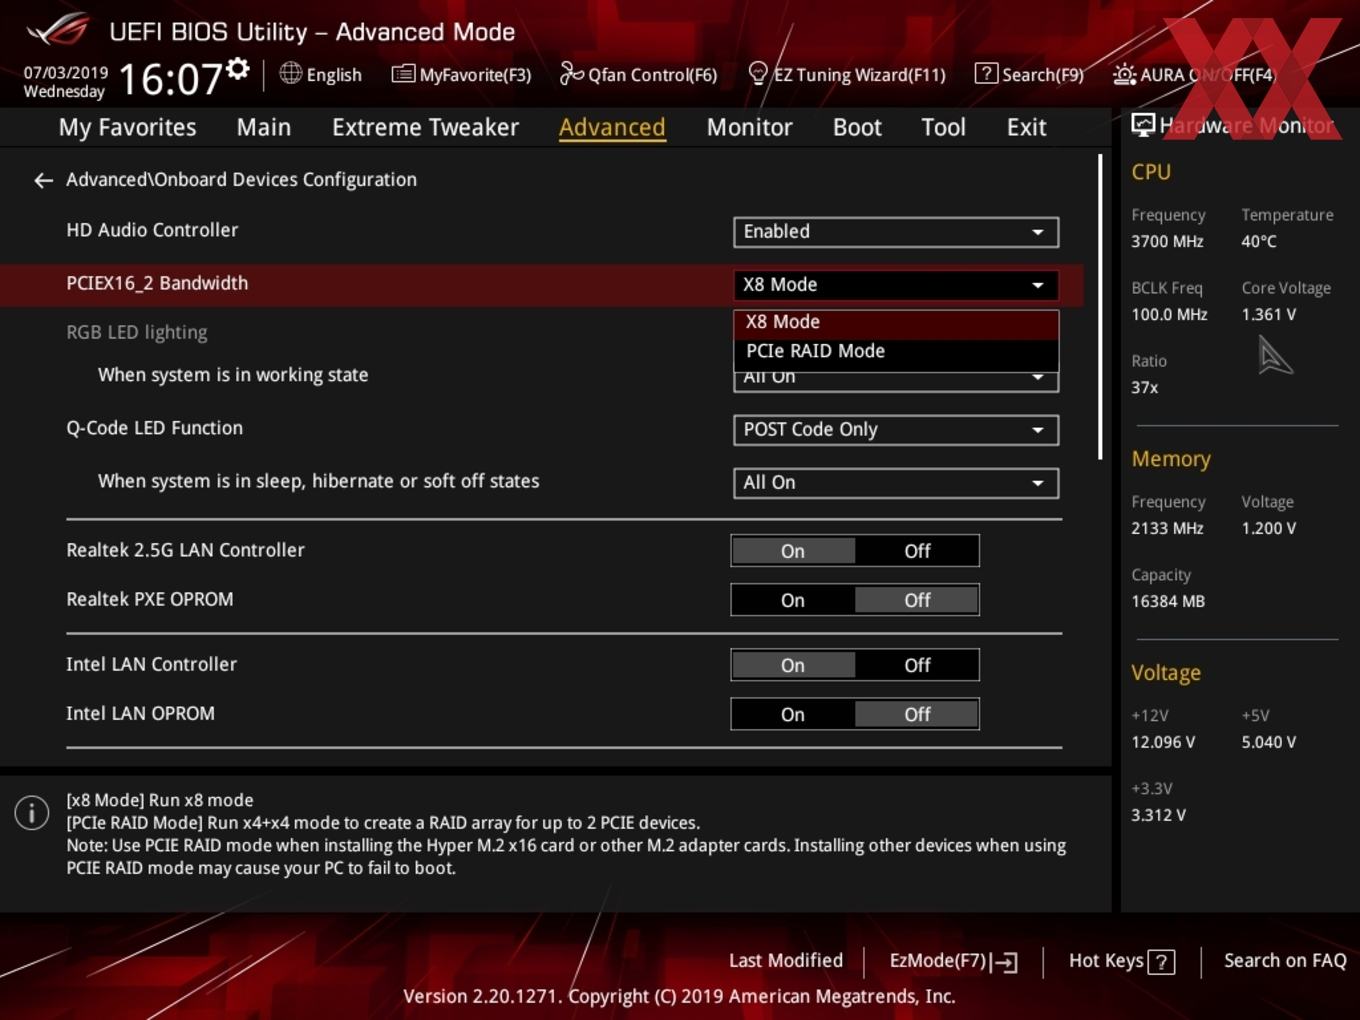The height and width of the screenshot is (1020, 1360).
Task: Open the Qfan Control(F6) fan icon
Action: coord(571,73)
